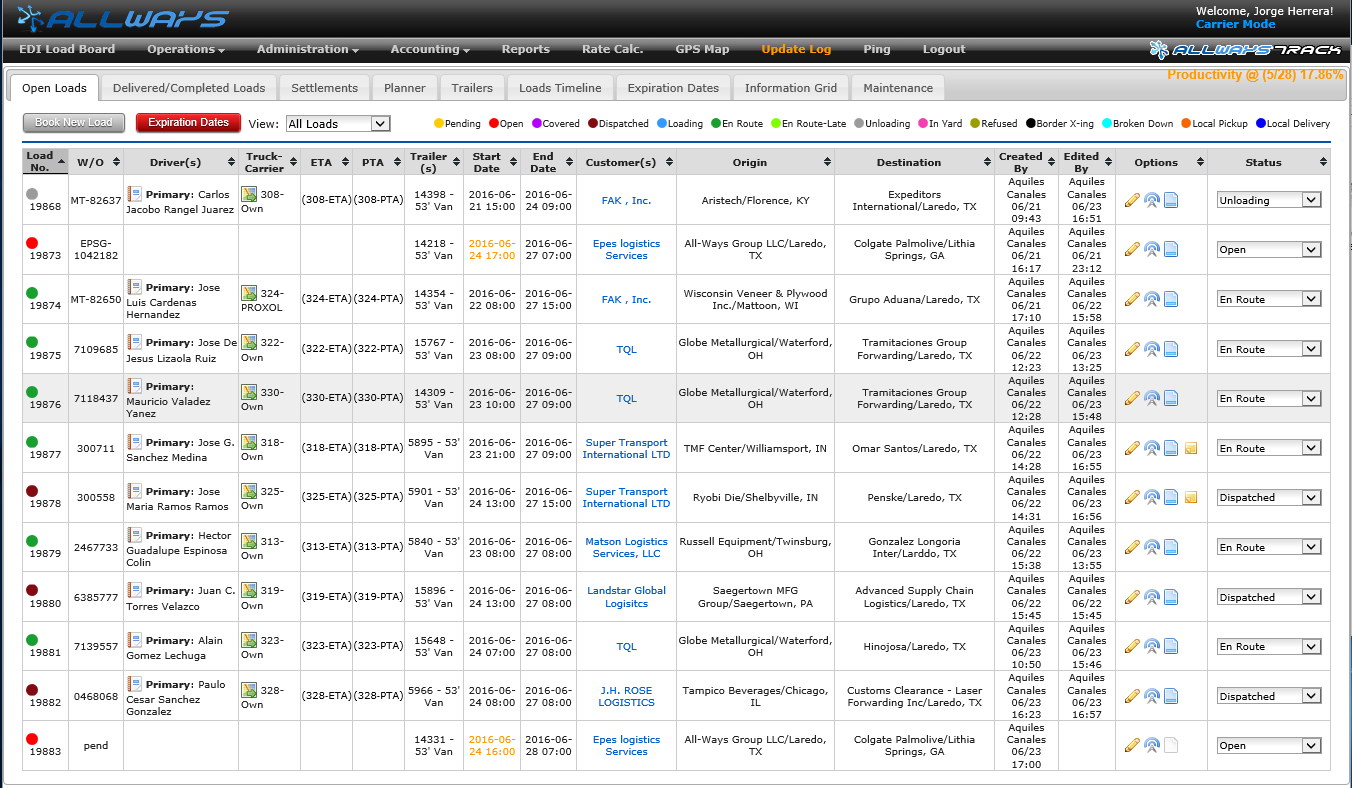Open the document icon for load 19879
The image size is (1352, 788).
pyautogui.click(x=1170, y=547)
